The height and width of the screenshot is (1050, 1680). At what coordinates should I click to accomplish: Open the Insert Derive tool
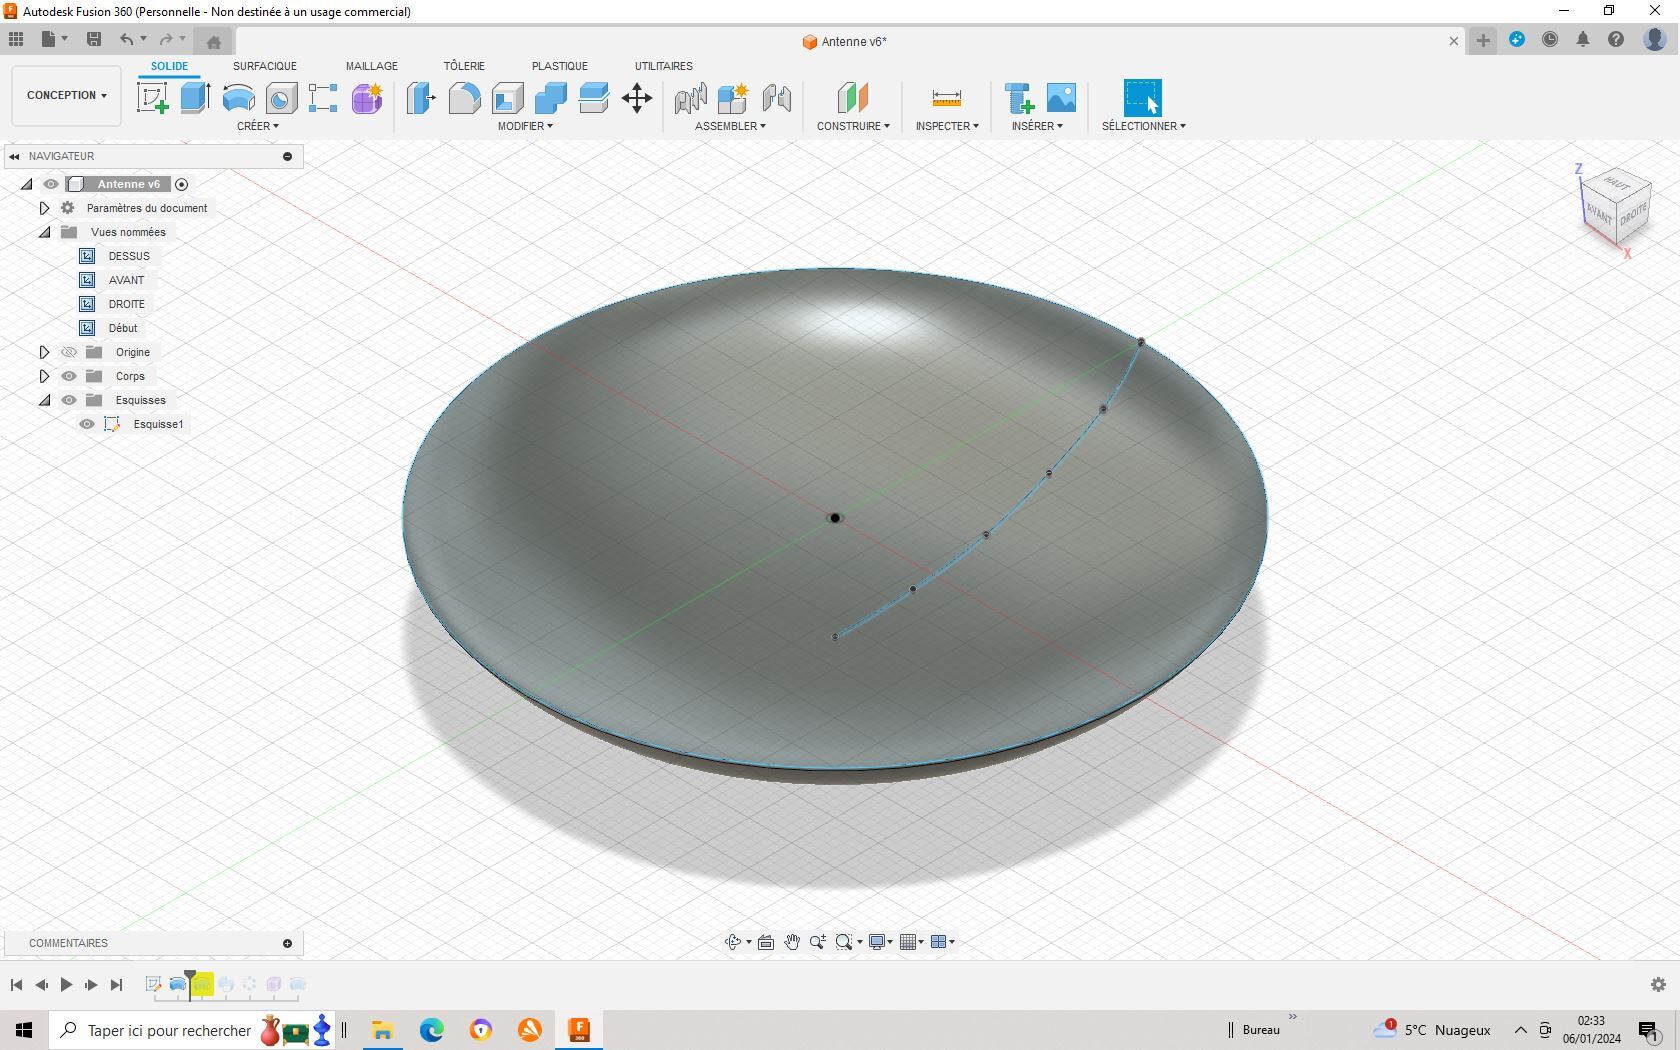pos(1019,98)
